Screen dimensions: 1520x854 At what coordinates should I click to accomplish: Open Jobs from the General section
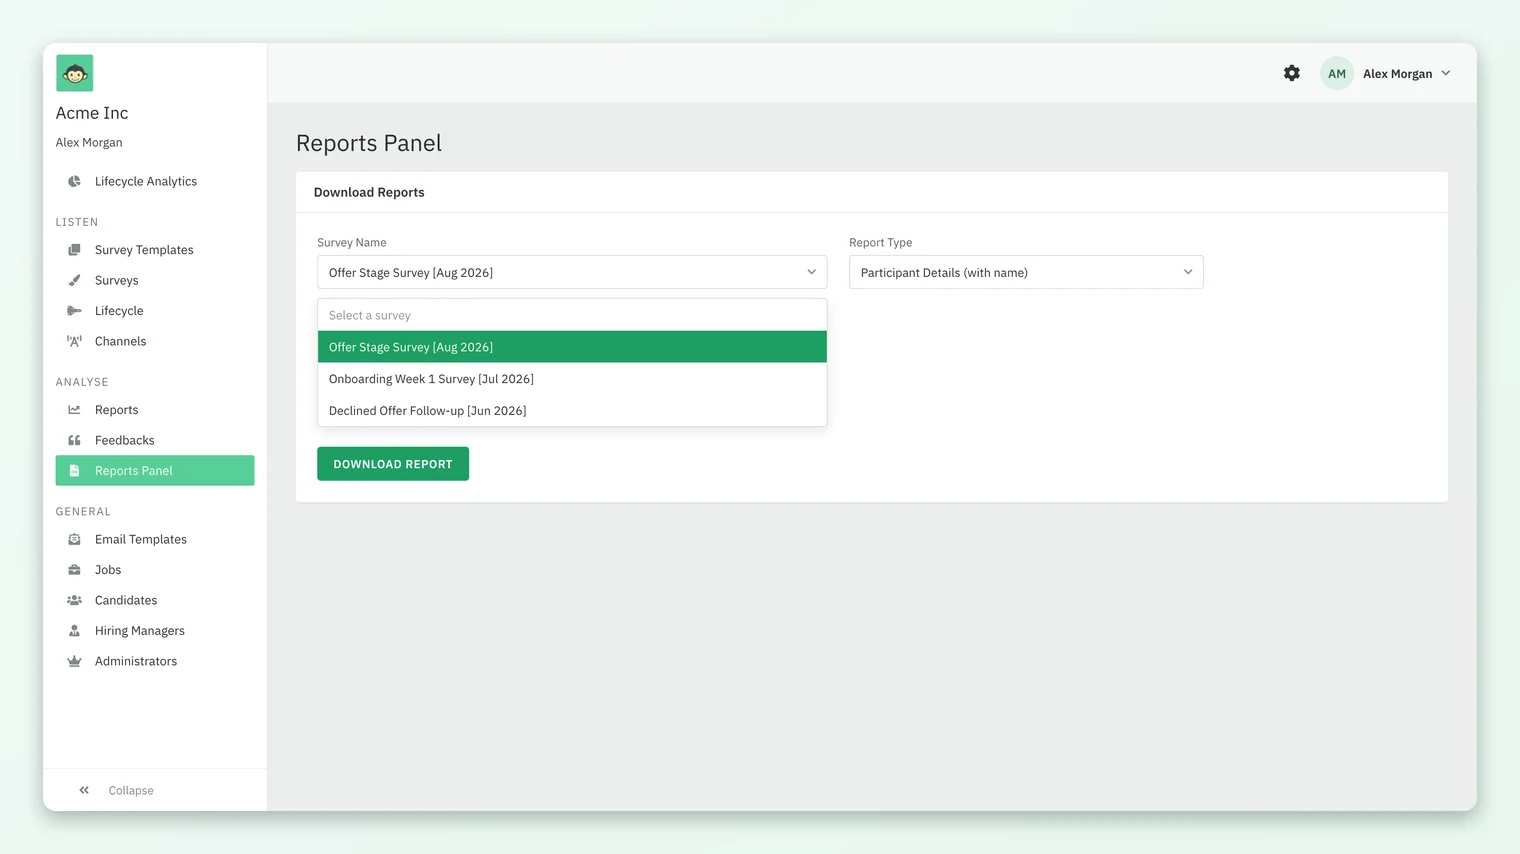click(x=108, y=570)
